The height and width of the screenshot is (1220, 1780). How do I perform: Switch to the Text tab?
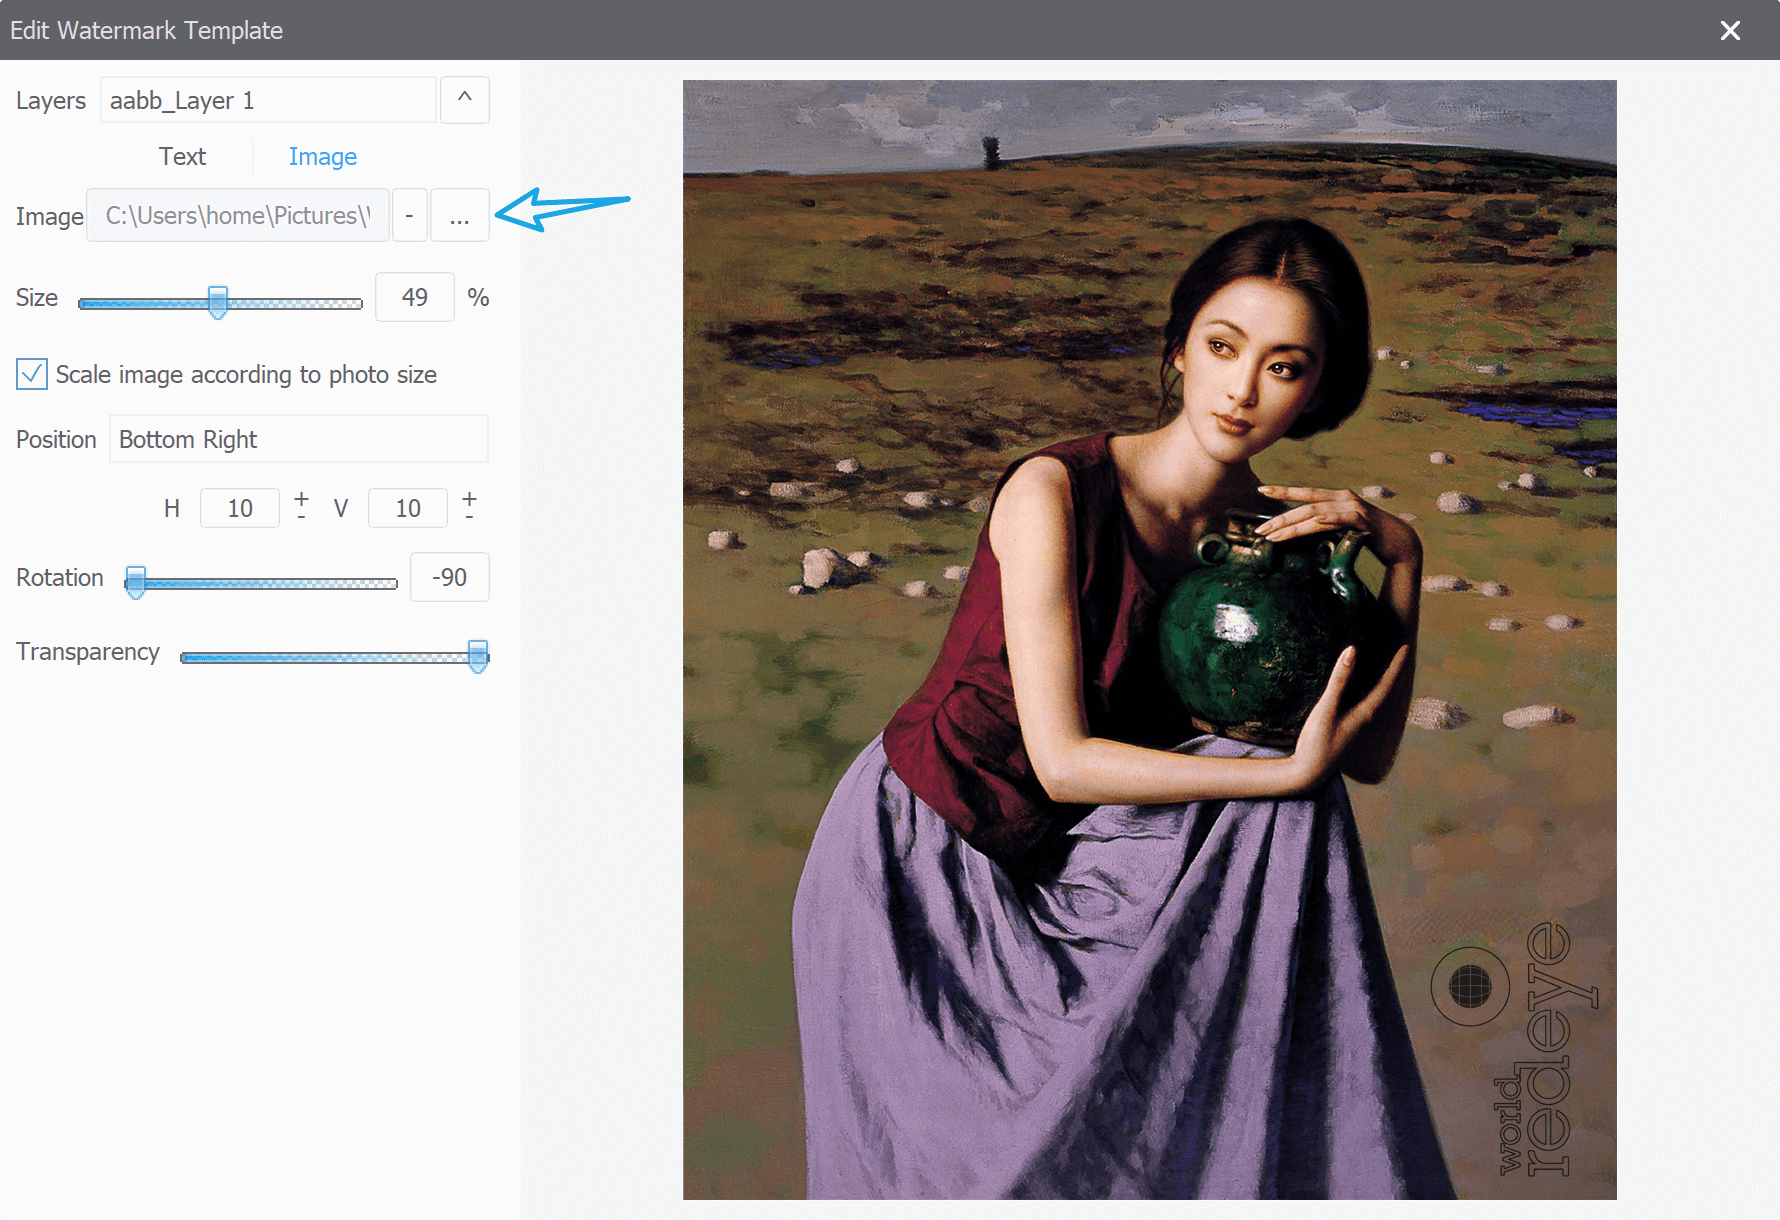pos(182,157)
